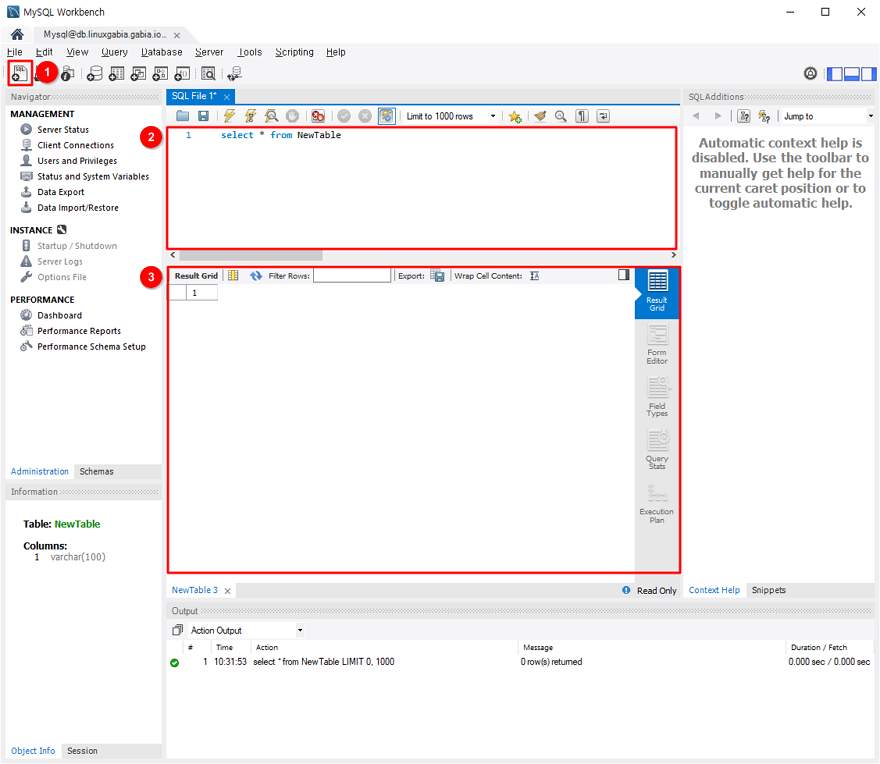This screenshot has height=764, width=880.
Task: Stop the running query
Action: (292, 116)
